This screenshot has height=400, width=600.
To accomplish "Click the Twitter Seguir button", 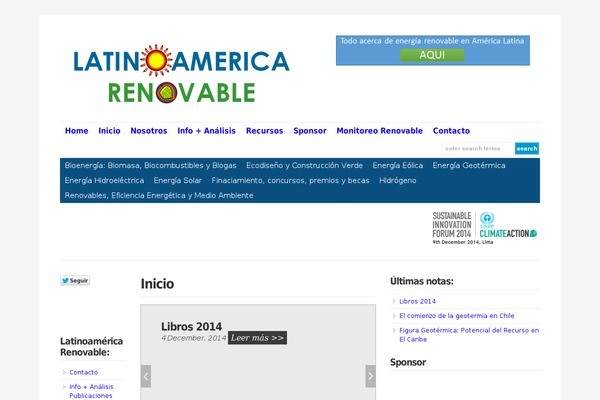I will click(75, 281).
